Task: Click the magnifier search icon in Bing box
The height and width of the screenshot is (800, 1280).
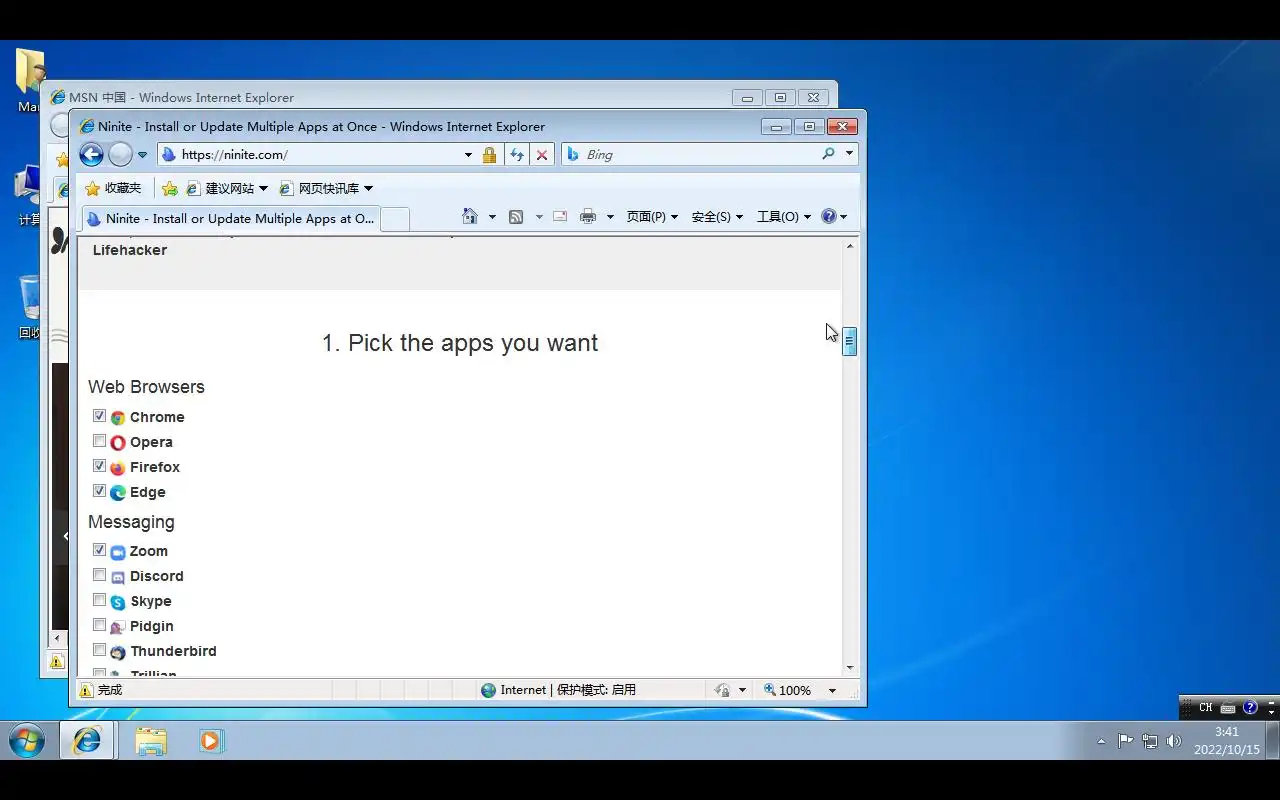Action: coord(828,154)
